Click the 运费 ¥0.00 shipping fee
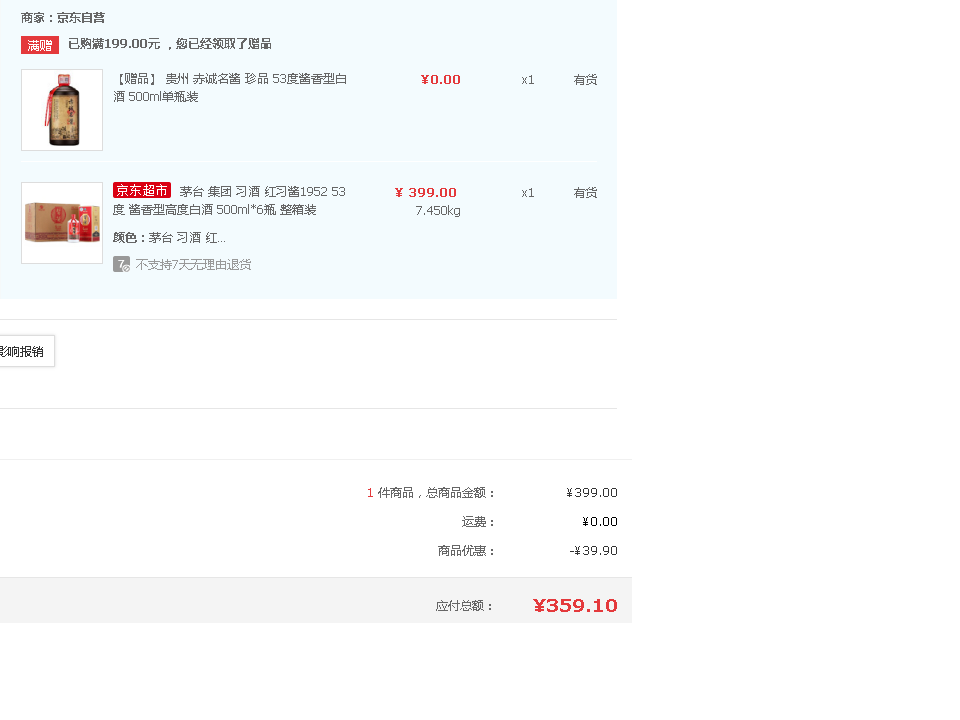This screenshot has height=720, width=960. tap(599, 522)
